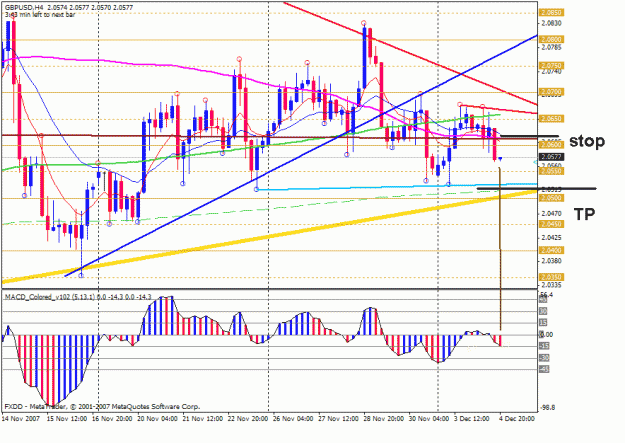Click the 21 Nov 12:00 time label
Screen dimensions: 625x443
202,419
